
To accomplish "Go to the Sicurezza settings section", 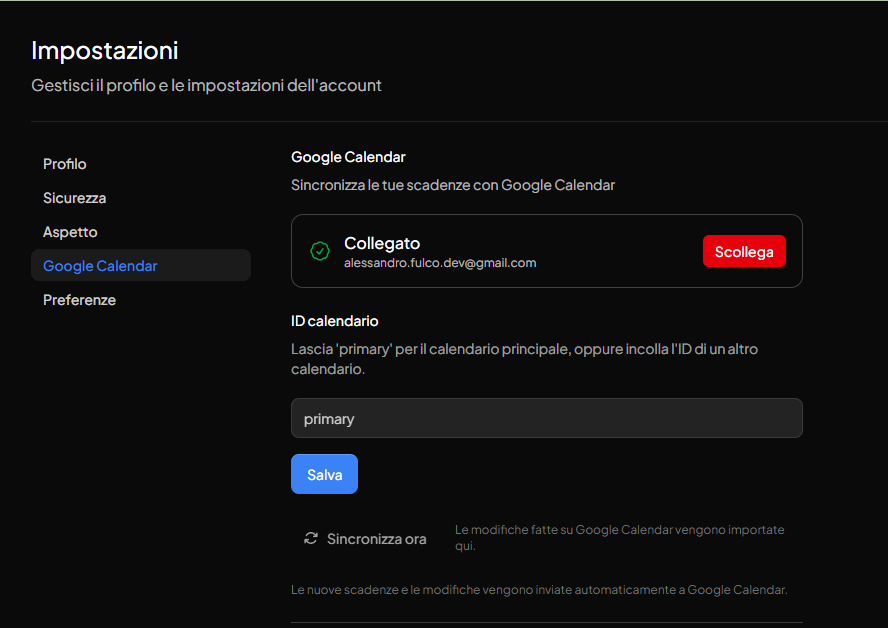I will pos(140,198).
